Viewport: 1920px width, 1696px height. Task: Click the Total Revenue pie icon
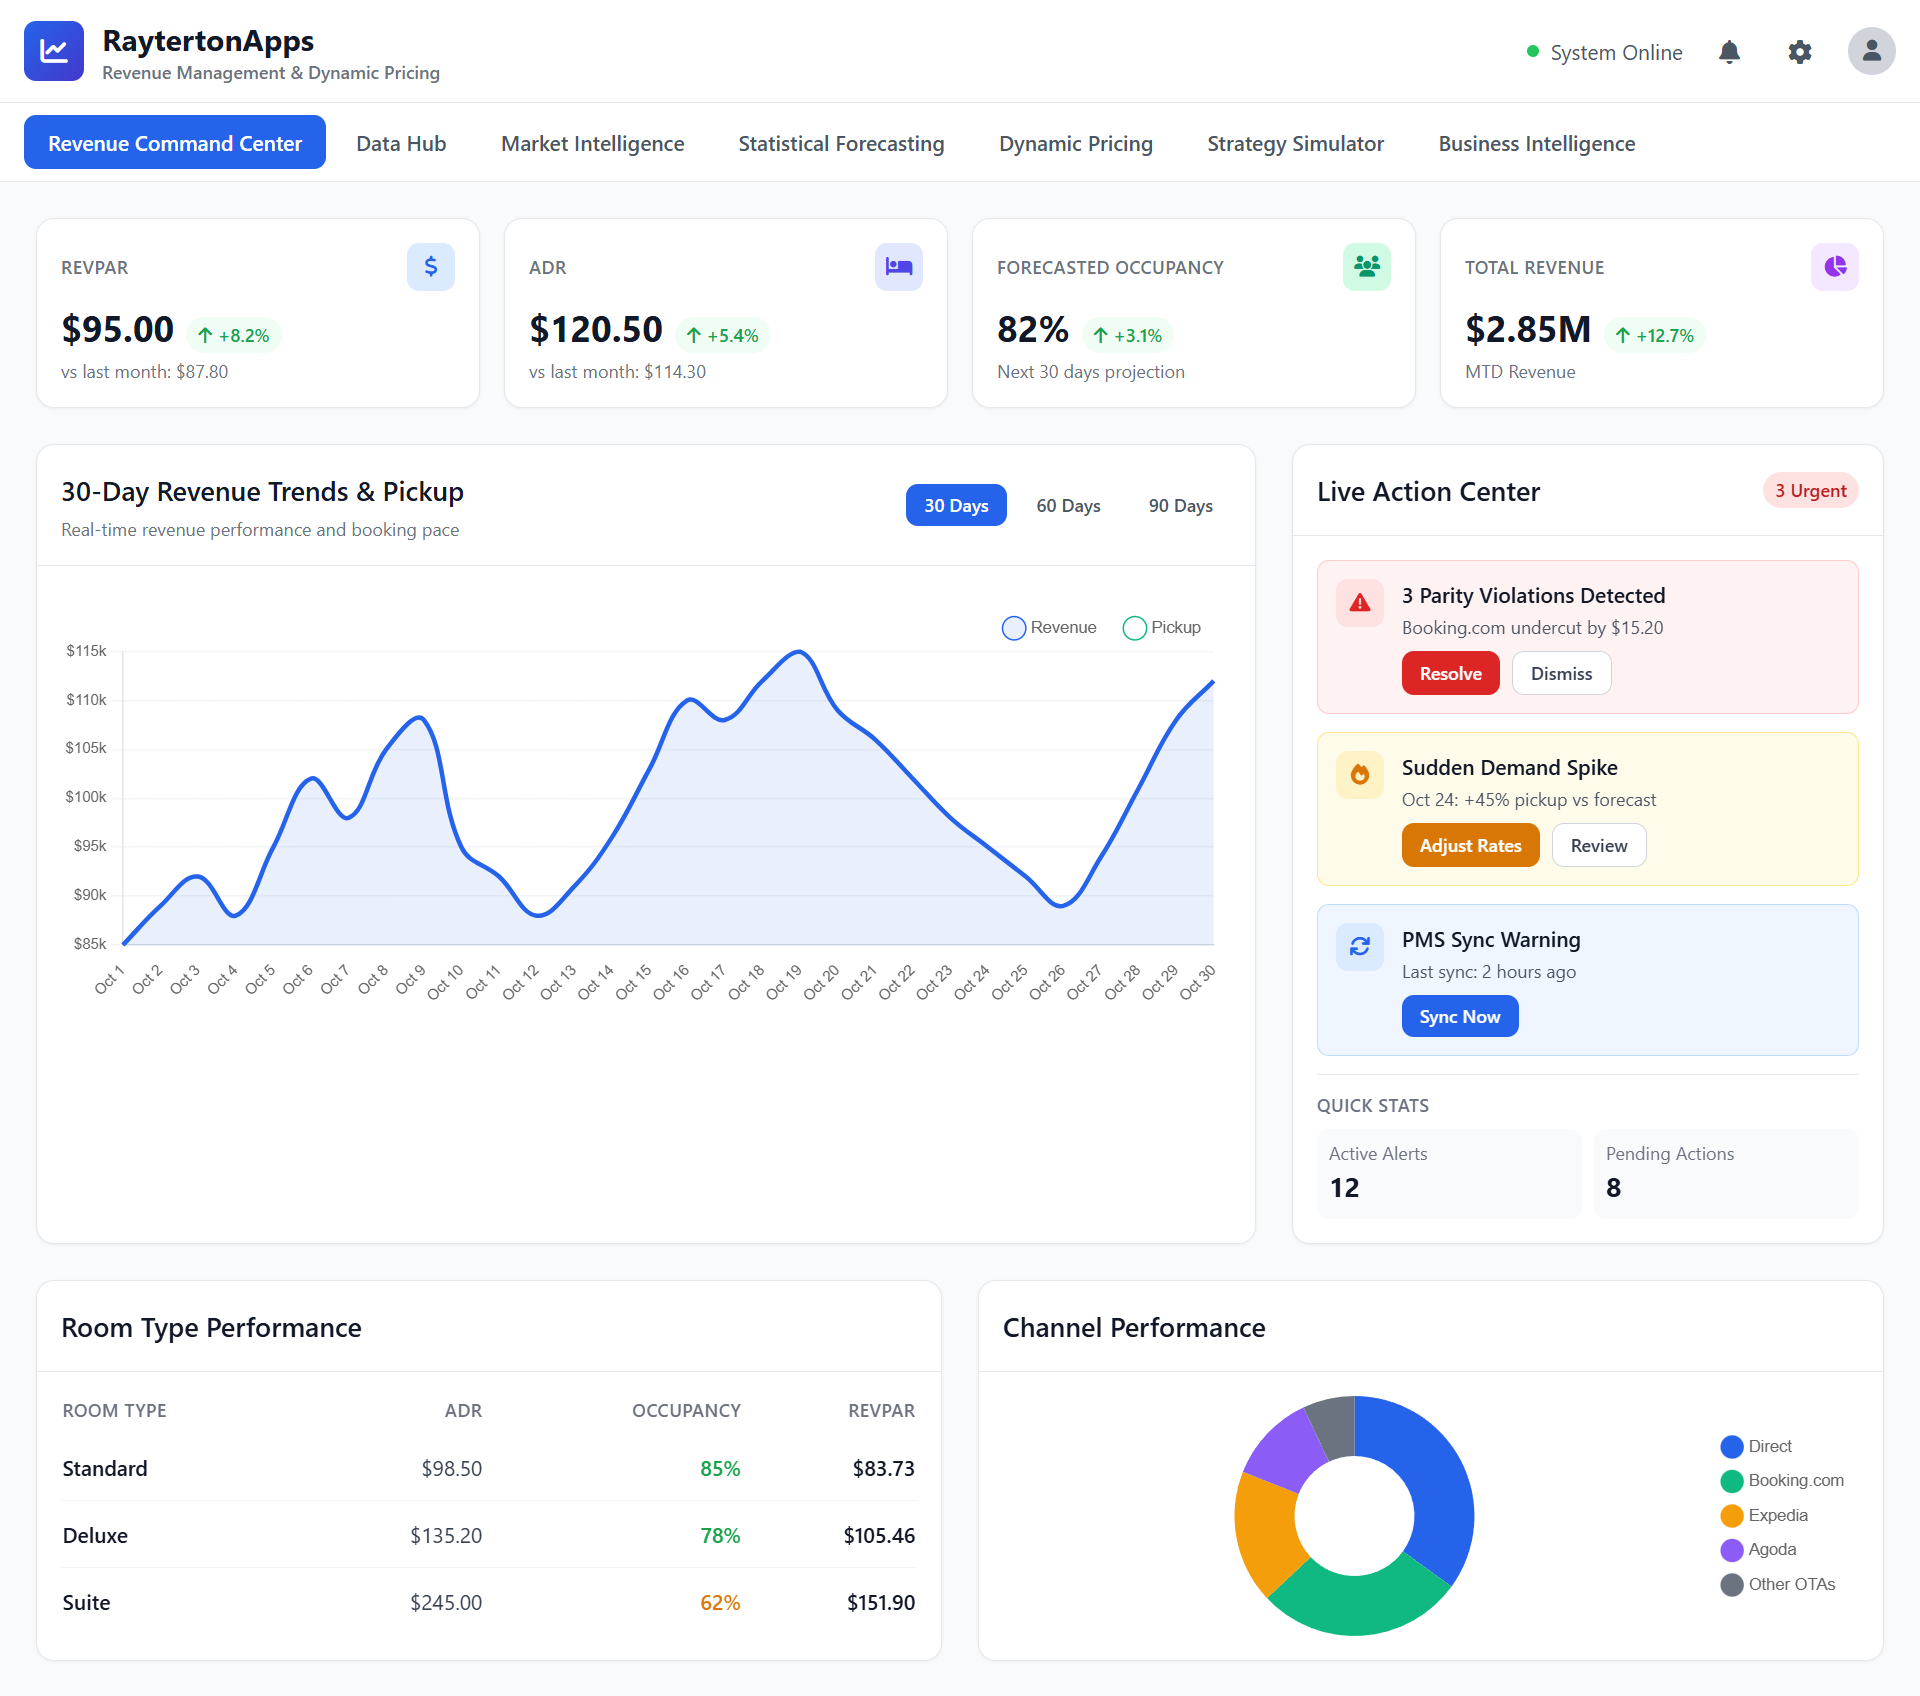[x=1834, y=267]
